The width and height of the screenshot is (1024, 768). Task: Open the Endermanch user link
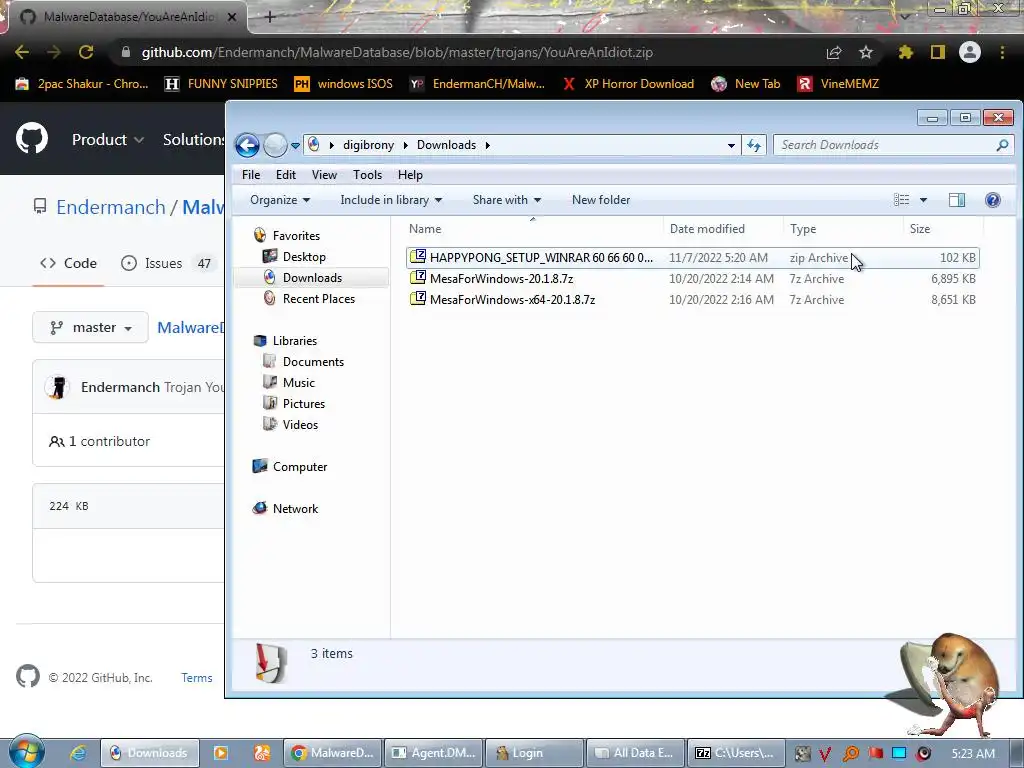(110, 207)
